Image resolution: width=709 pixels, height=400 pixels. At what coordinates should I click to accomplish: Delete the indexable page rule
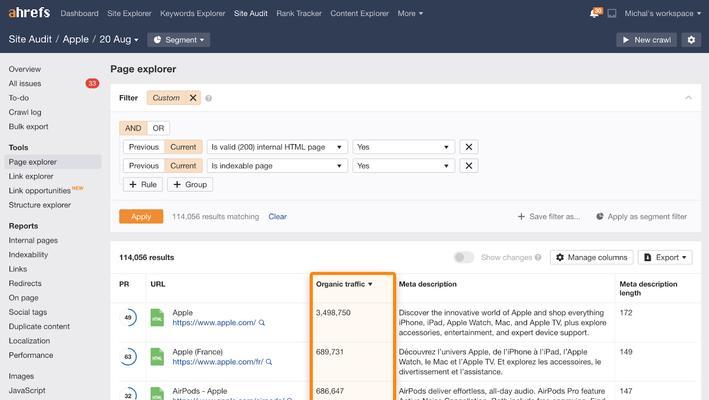[468, 166]
